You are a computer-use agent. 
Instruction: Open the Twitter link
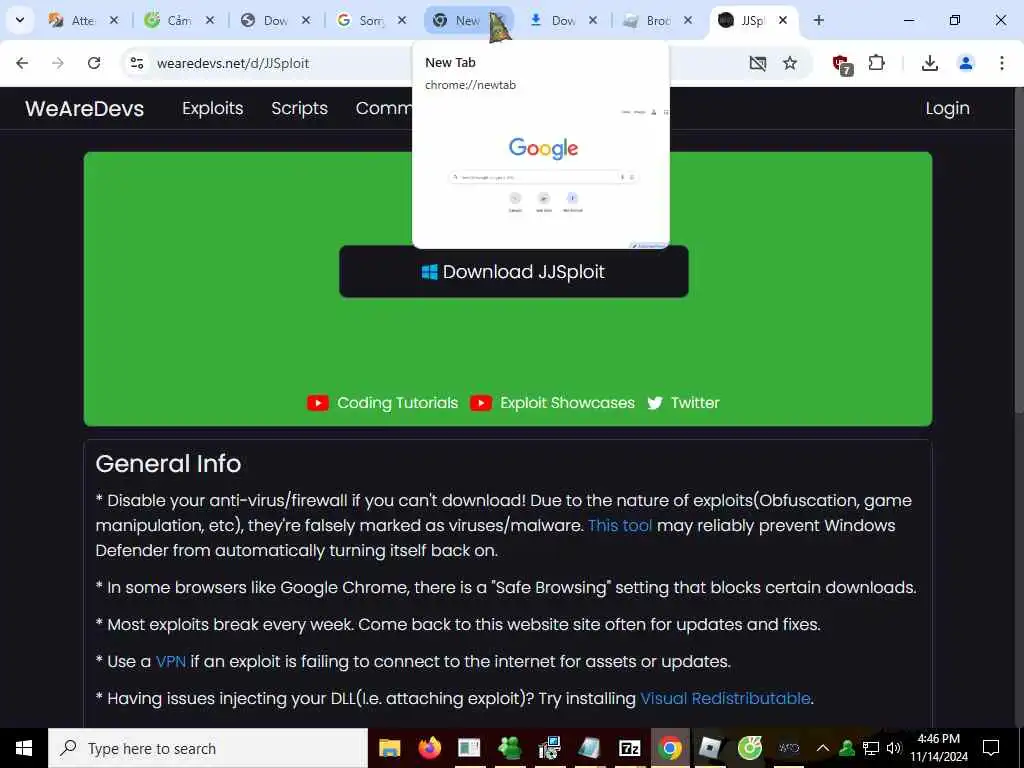point(683,403)
